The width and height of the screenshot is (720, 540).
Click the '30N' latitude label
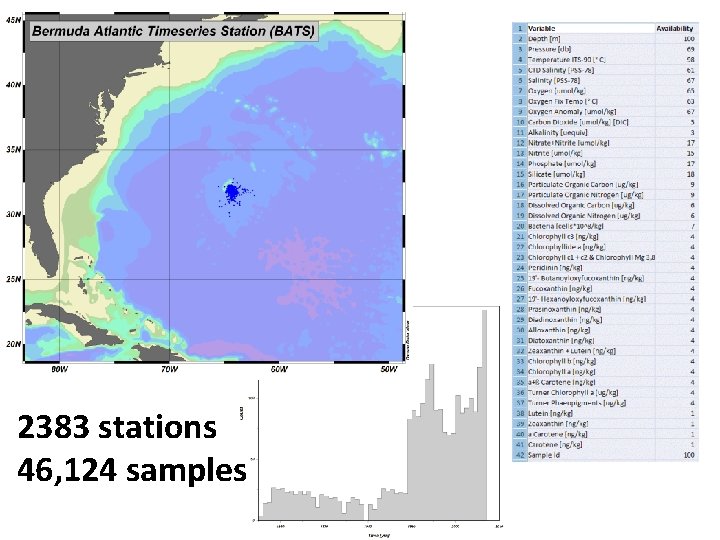(x=13, y=214)
